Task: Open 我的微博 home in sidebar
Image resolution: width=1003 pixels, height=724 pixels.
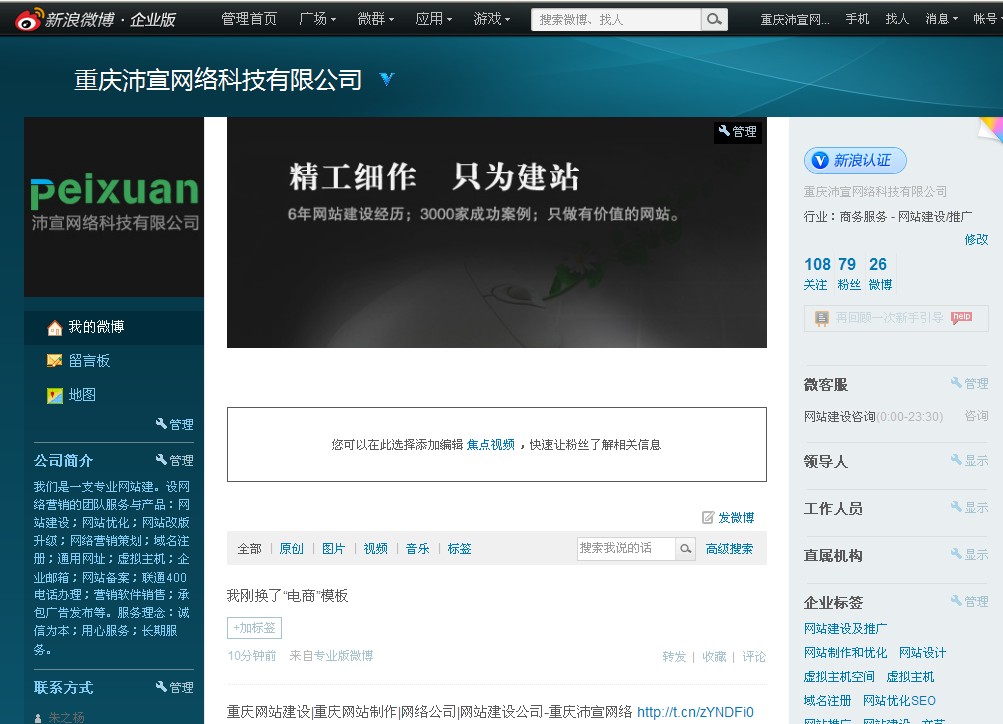Action: point(95,327)
